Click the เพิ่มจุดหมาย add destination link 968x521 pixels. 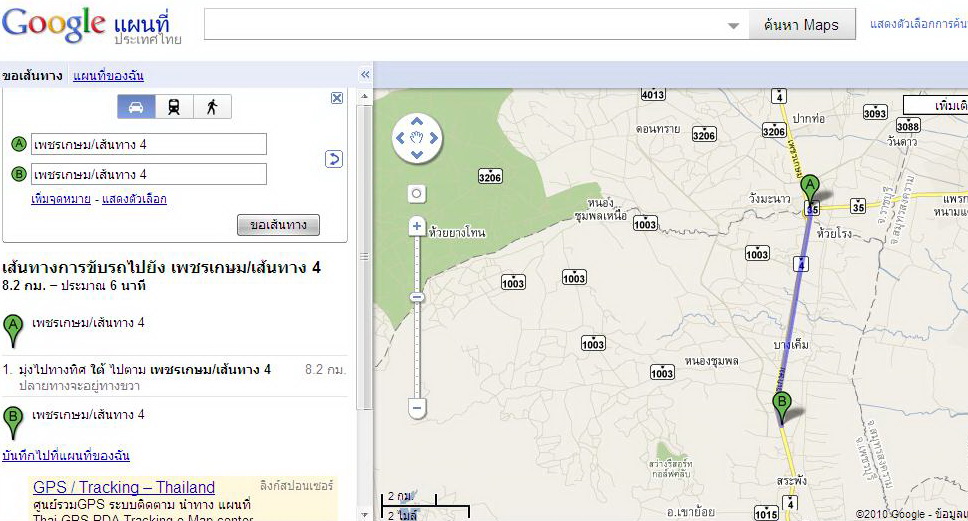pyautogui.click(x=61, y=199)
